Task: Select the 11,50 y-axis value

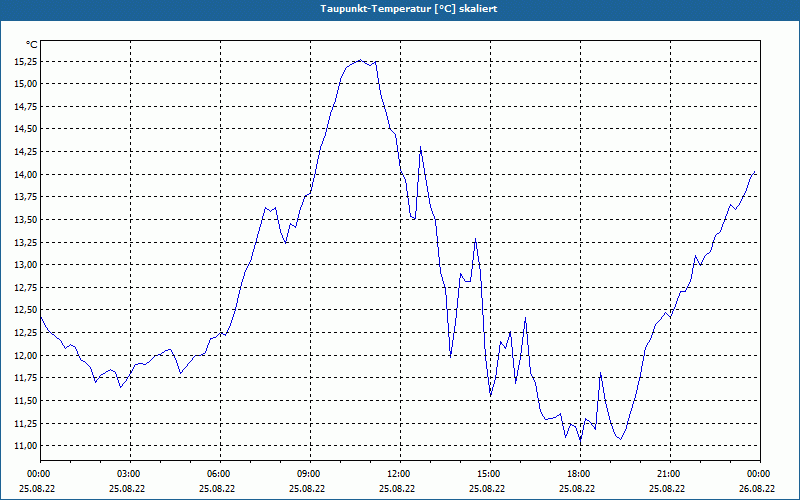Action: pos(26,401)
